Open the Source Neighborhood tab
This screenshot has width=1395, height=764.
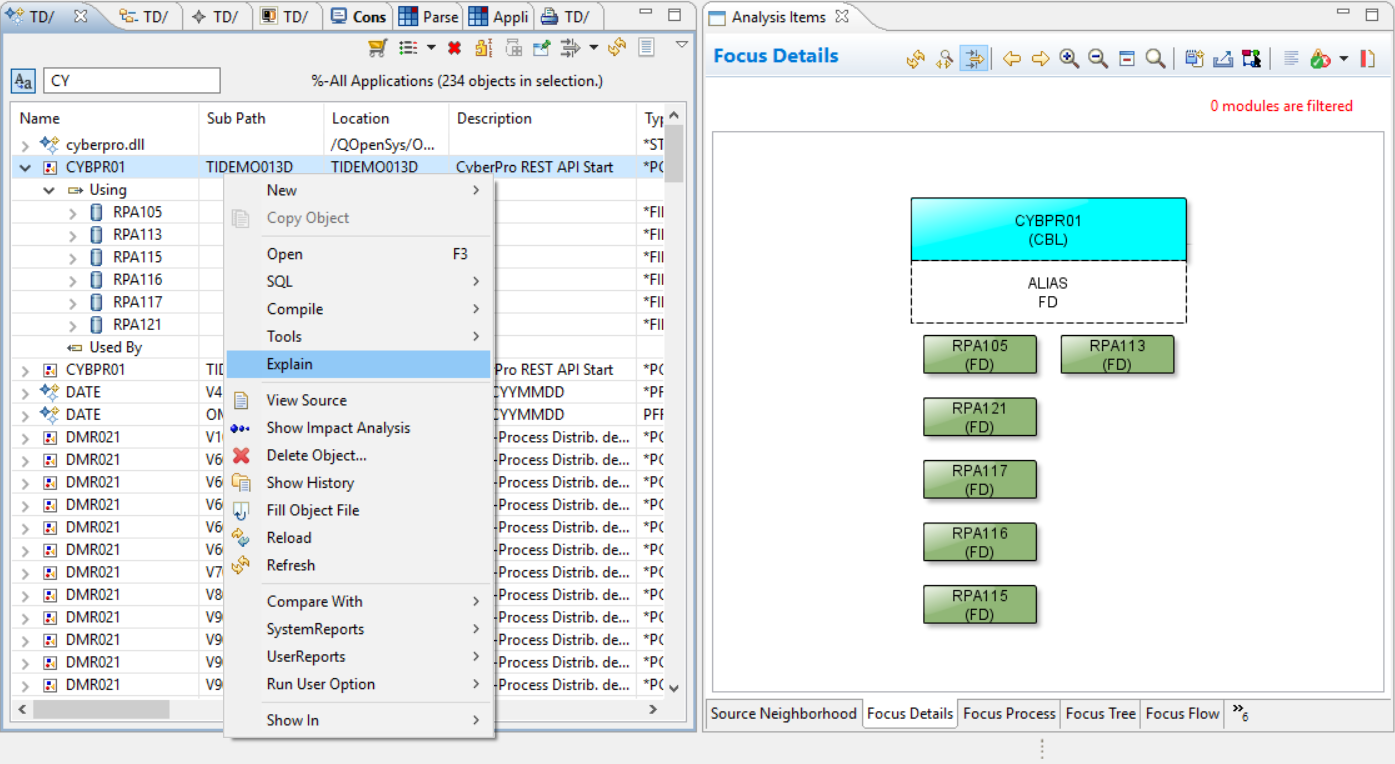[x=783, y=713]
